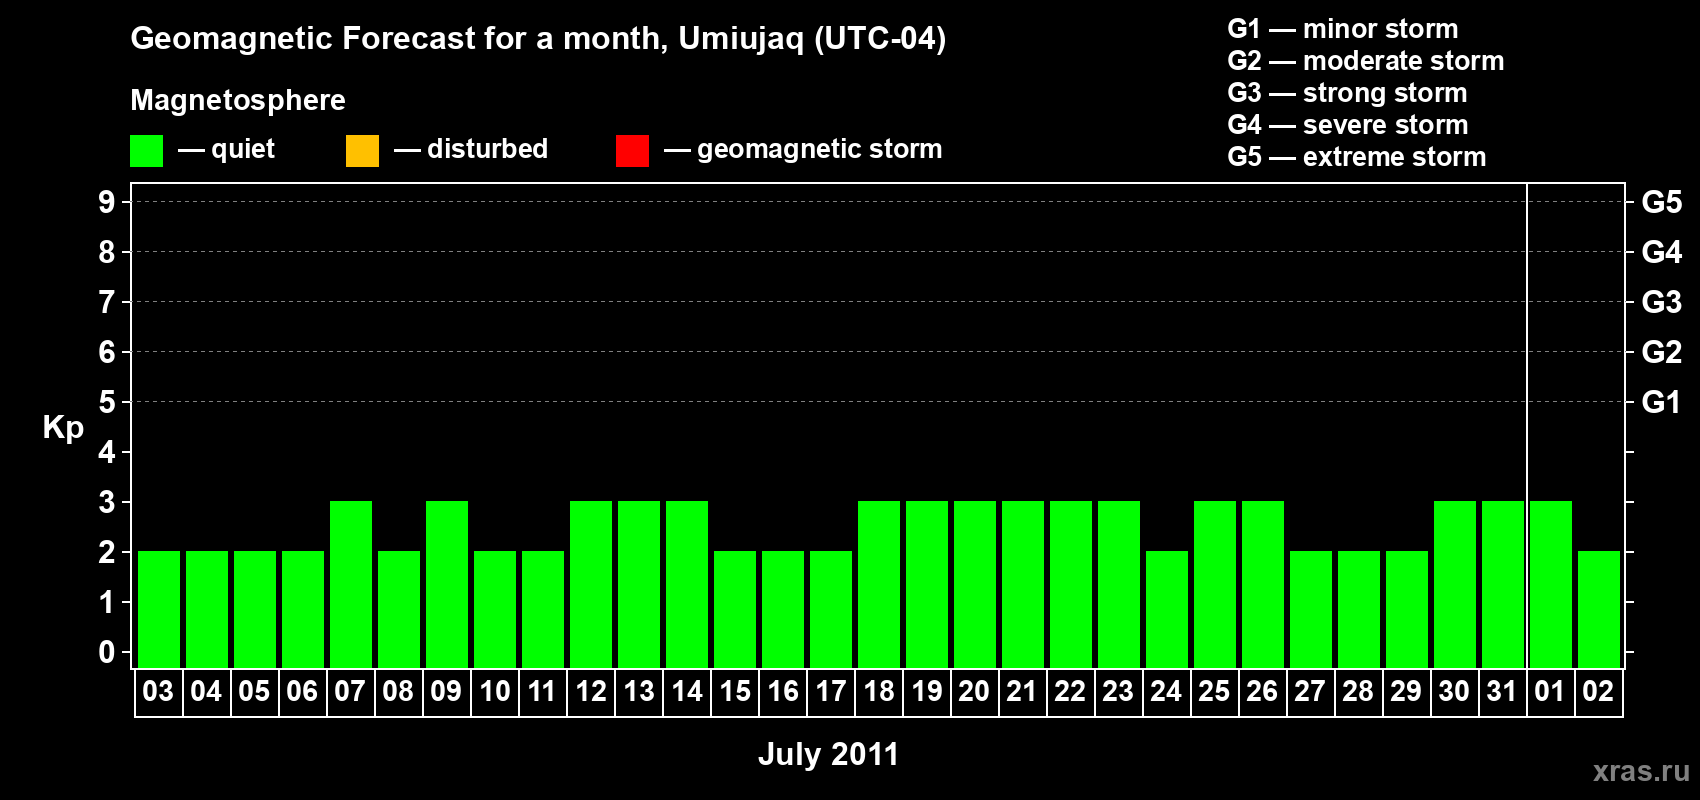Image resolution: width=1700 pixels, height=800 pixels.
Task: Select the bar for July 09
Action: (447, 584)
